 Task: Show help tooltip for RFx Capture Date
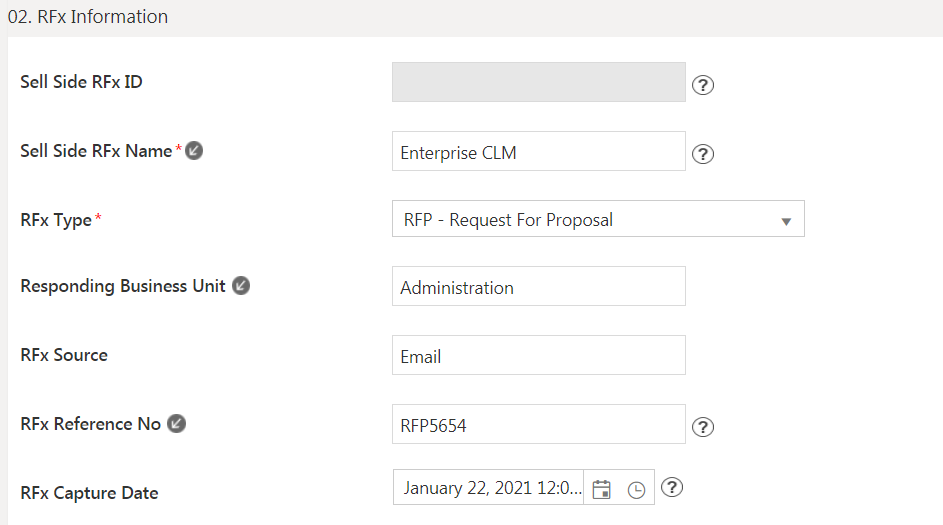pos(673,487)
